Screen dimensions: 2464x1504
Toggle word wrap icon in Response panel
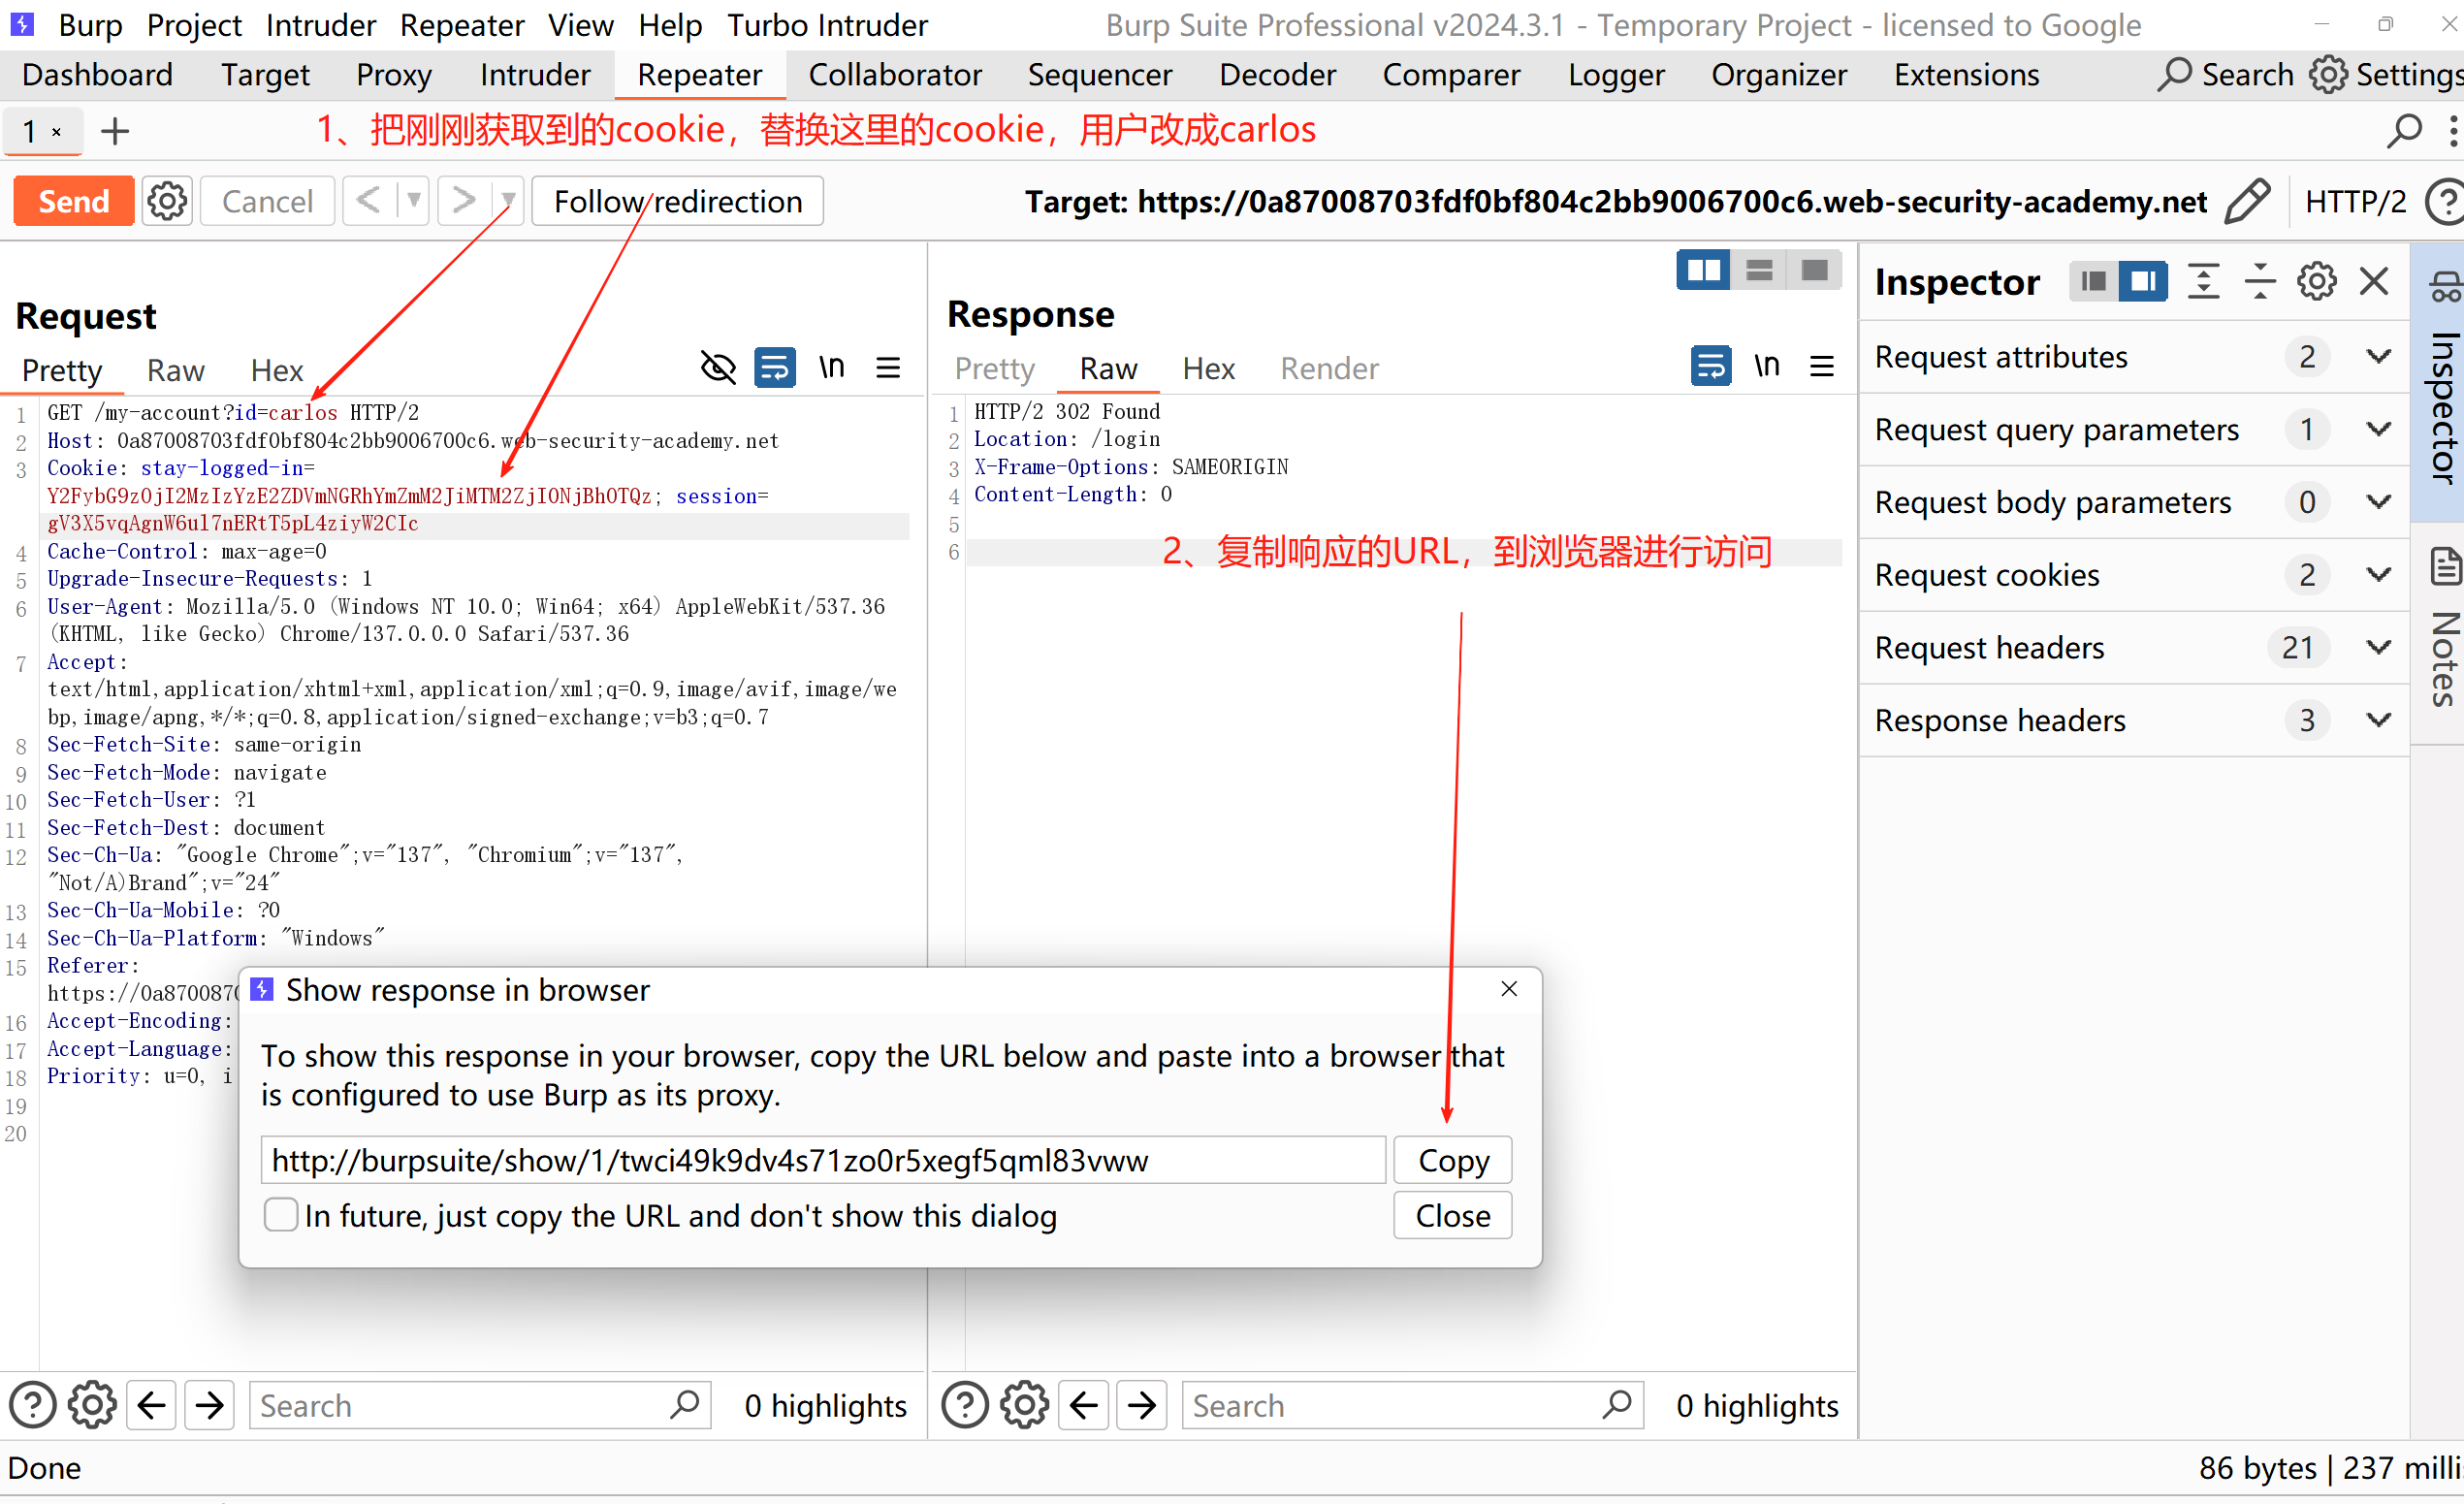(1710, 366)
